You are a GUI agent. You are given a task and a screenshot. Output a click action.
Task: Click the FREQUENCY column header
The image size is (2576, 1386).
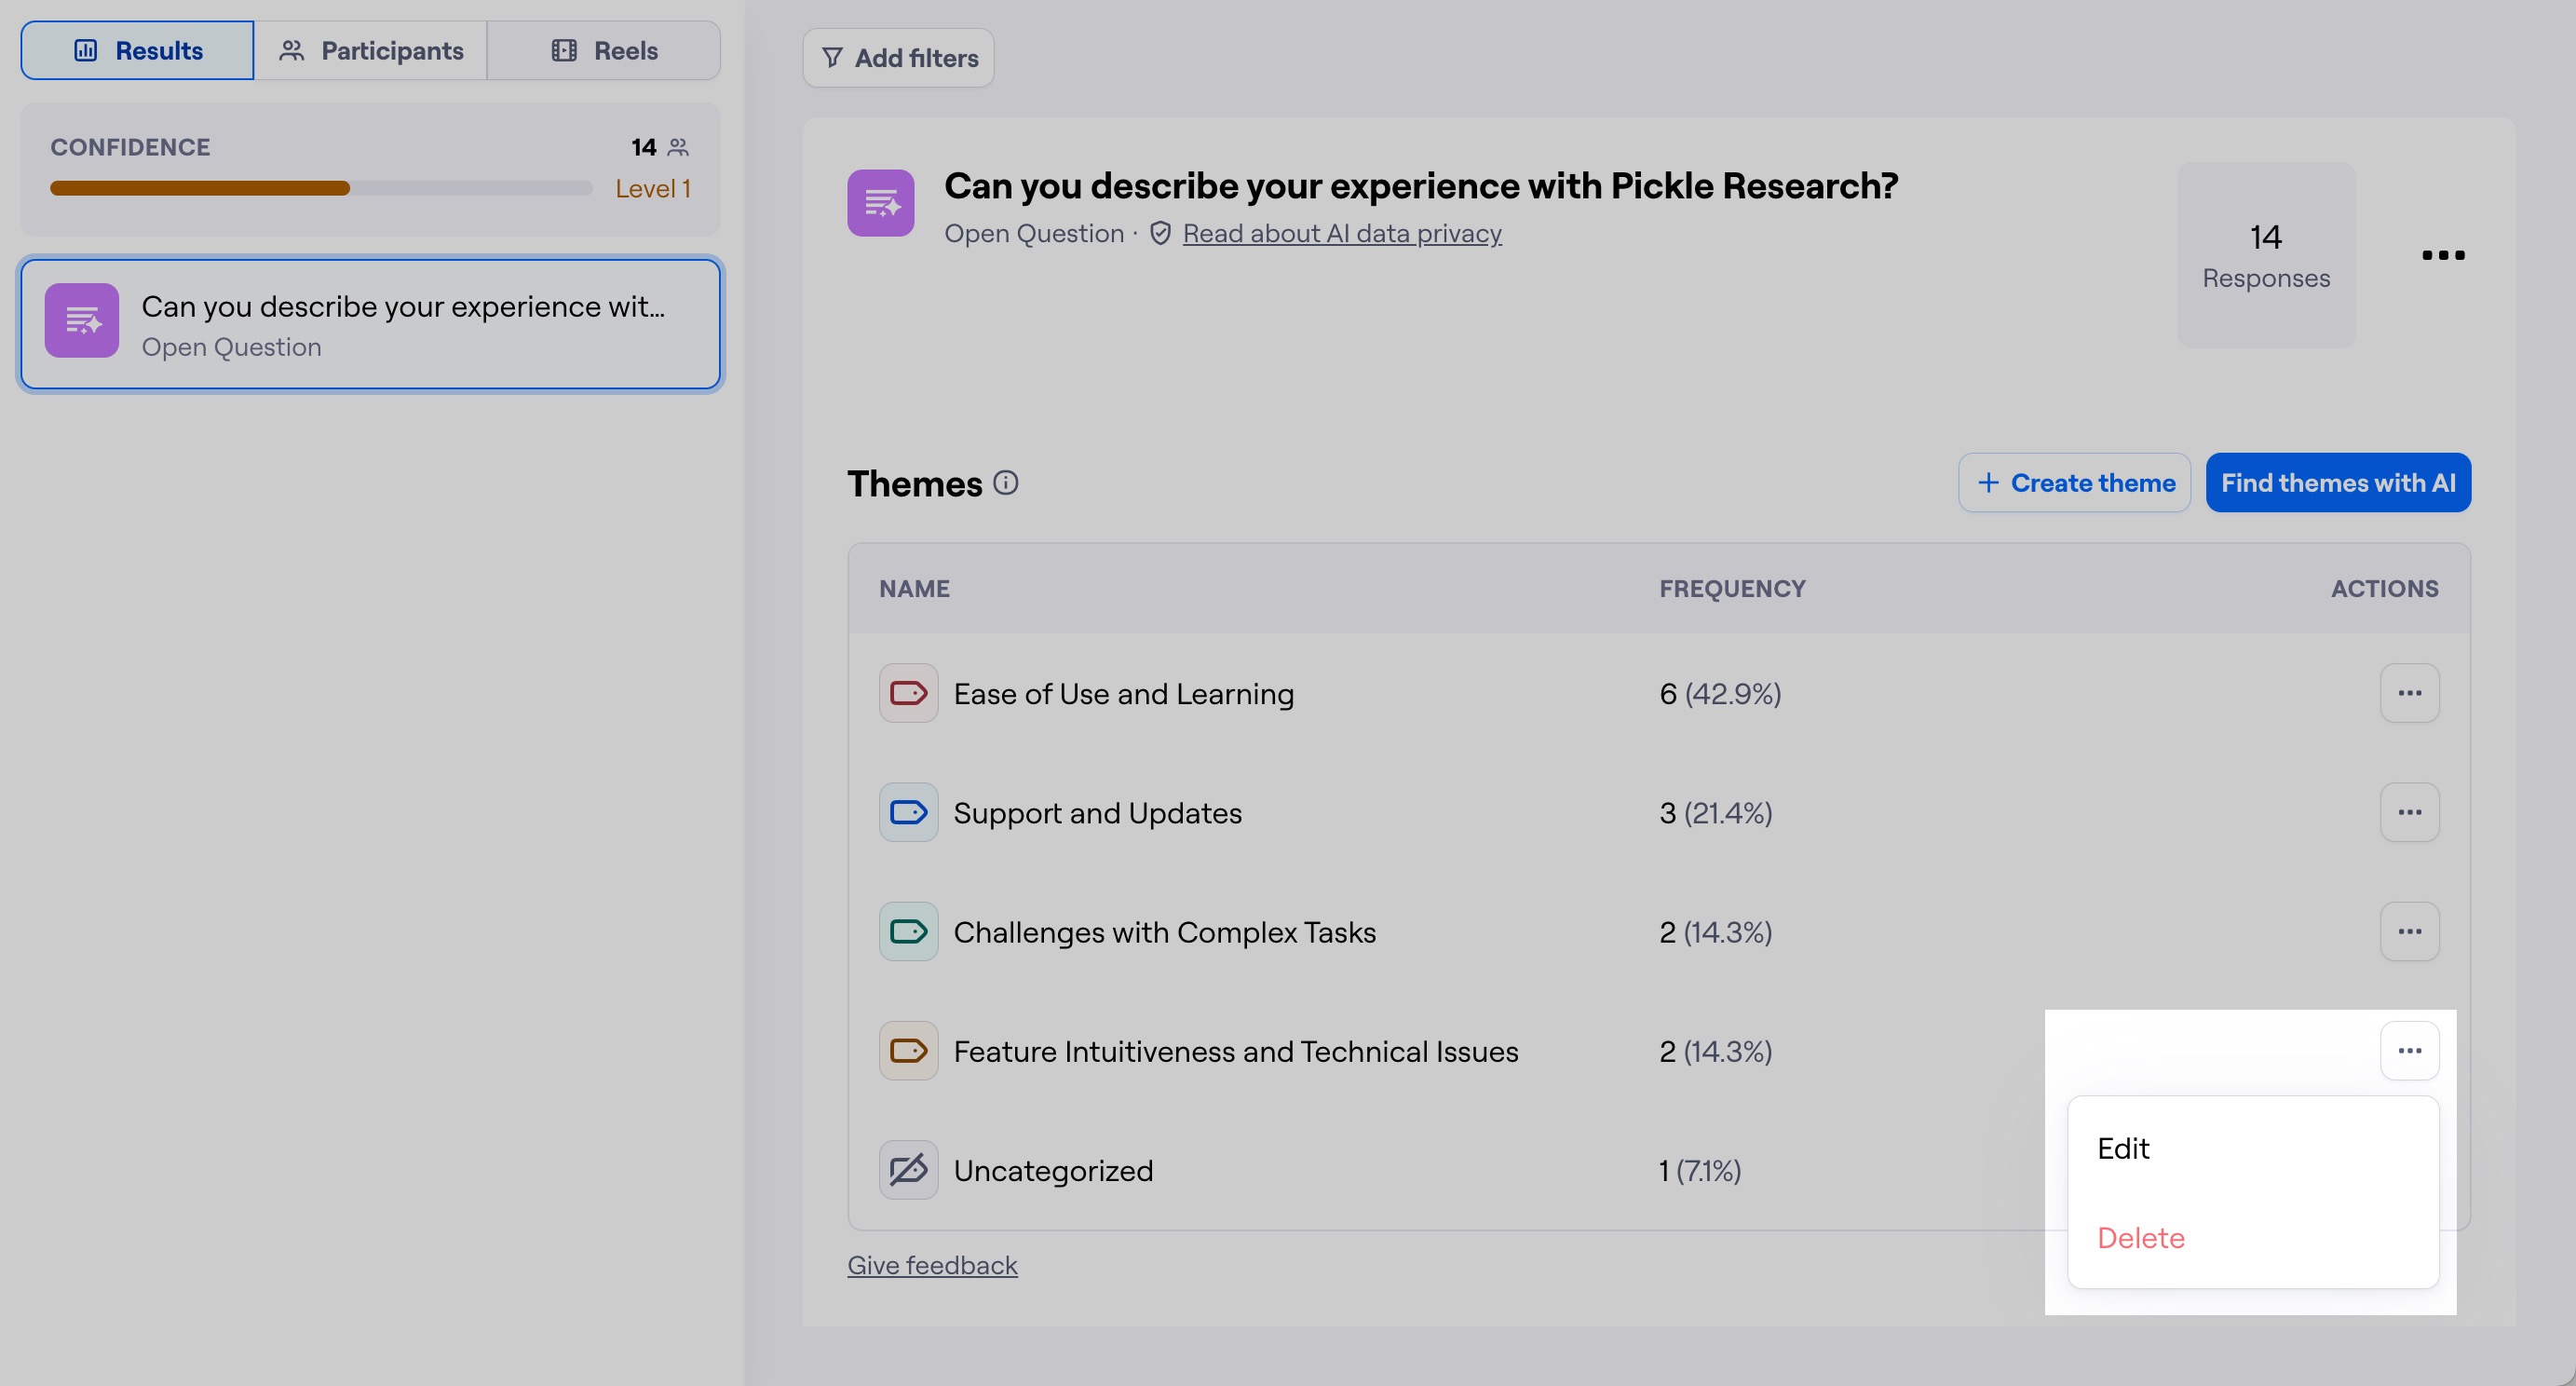1732,588
